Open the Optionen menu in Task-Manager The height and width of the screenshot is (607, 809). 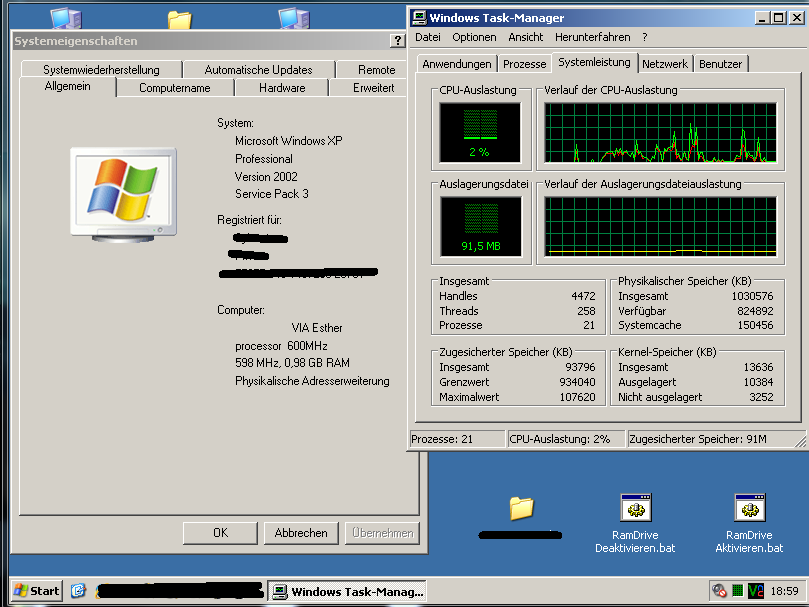[474, 37]
